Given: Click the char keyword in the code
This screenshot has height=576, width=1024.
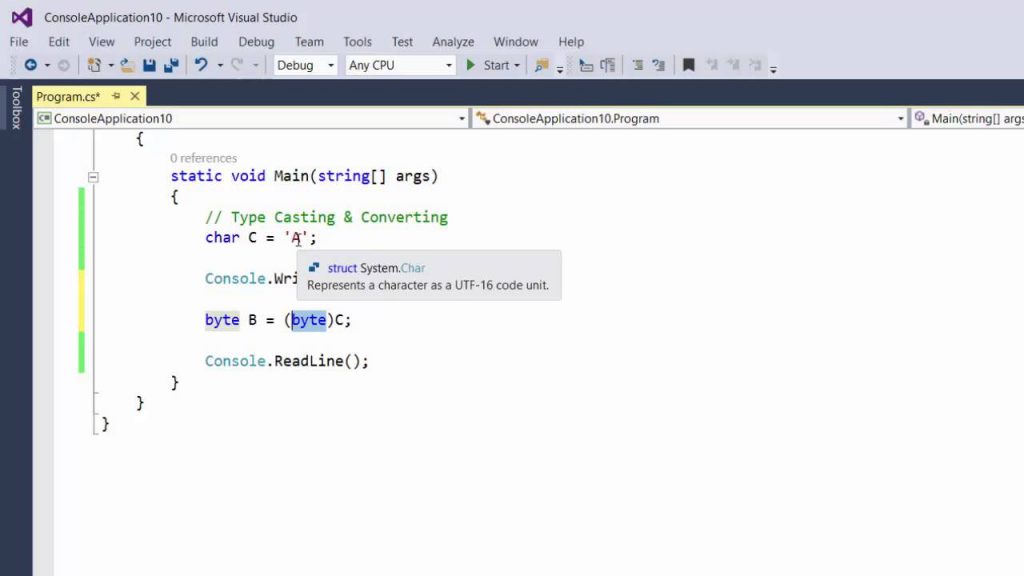Looking at the screenshot, I should [222, 238].
